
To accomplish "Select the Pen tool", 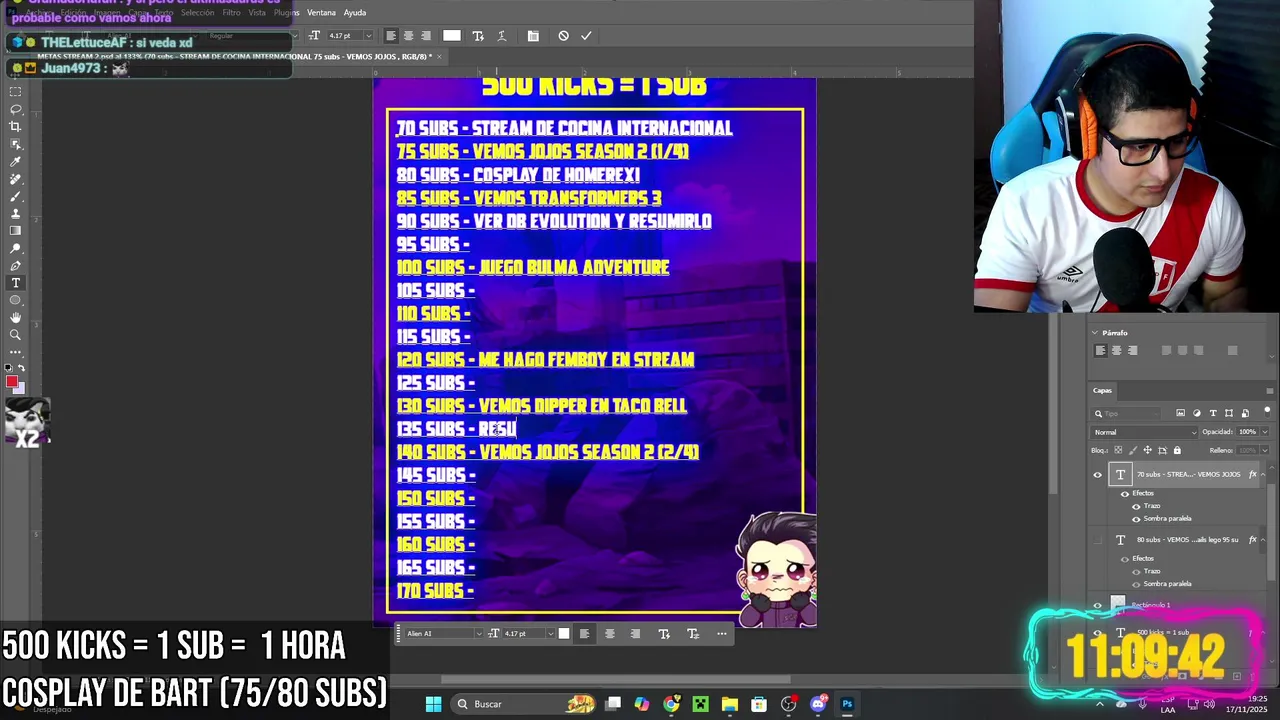I will pyautogui.click(x=15, y=266).
